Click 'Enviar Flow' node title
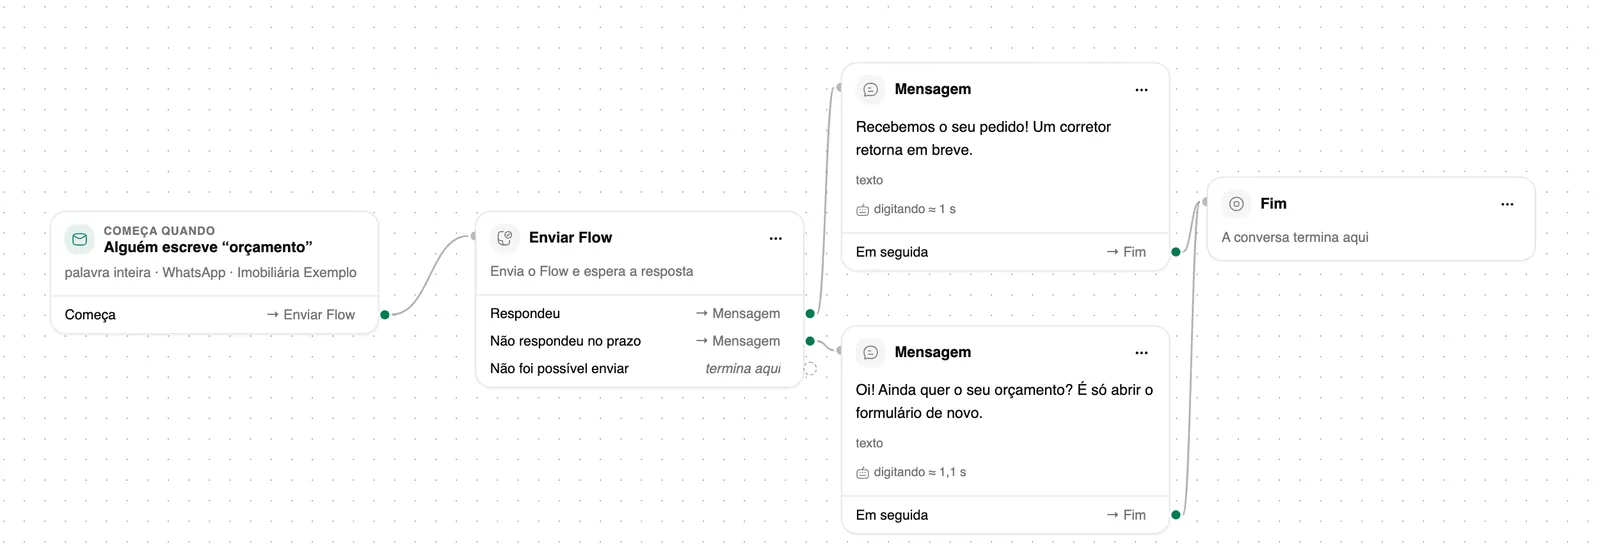Image resolution: width=1600 pixels, height=544 pixels. pos(570,238)
